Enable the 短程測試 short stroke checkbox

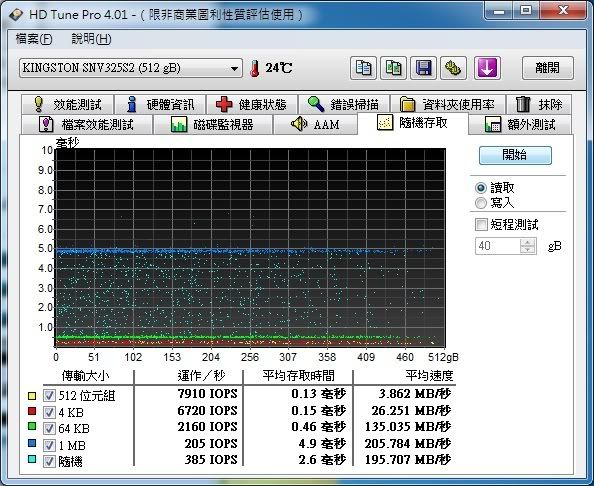[x=481, y=224]
